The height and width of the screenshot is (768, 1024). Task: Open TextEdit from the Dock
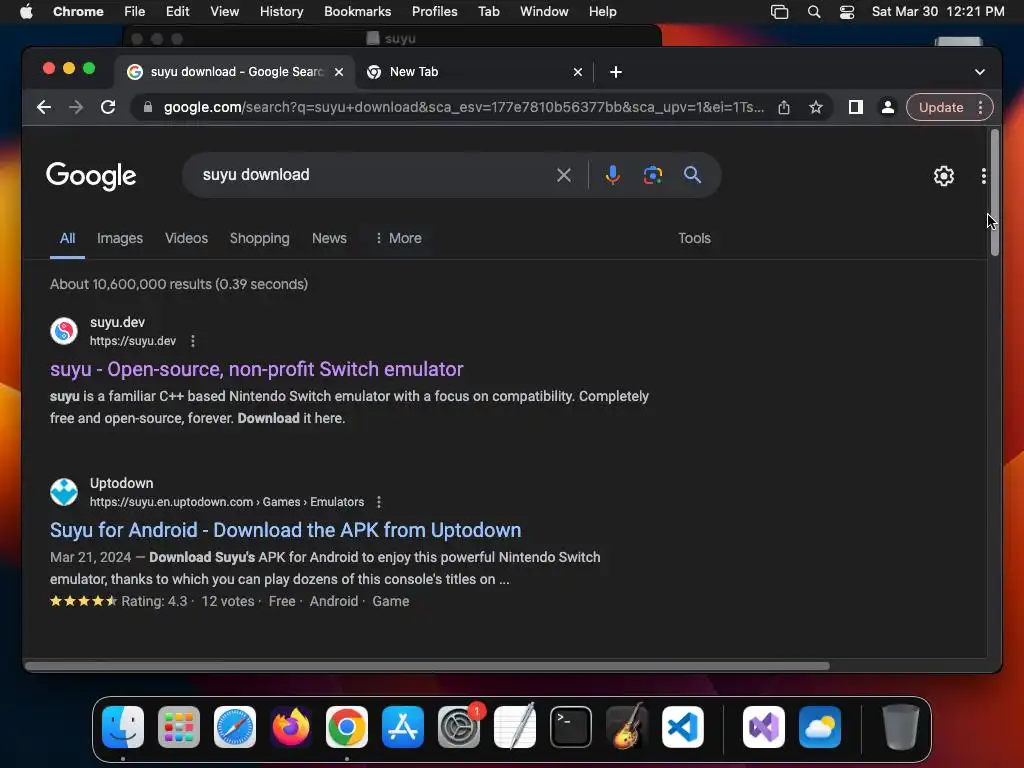tap(515, 726)
